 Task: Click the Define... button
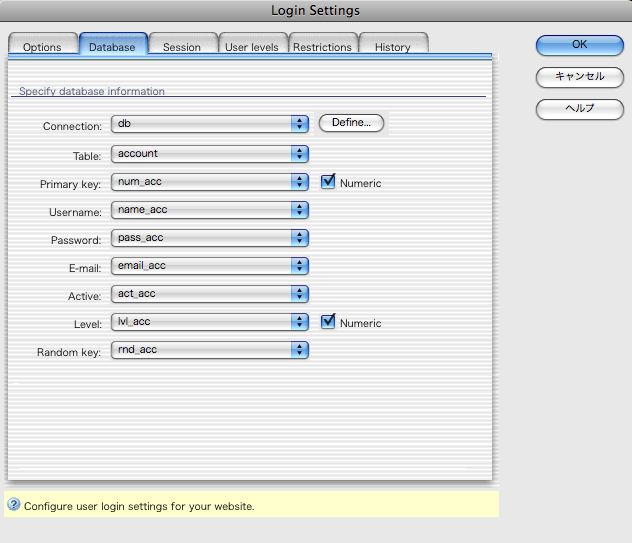(351, 123)
